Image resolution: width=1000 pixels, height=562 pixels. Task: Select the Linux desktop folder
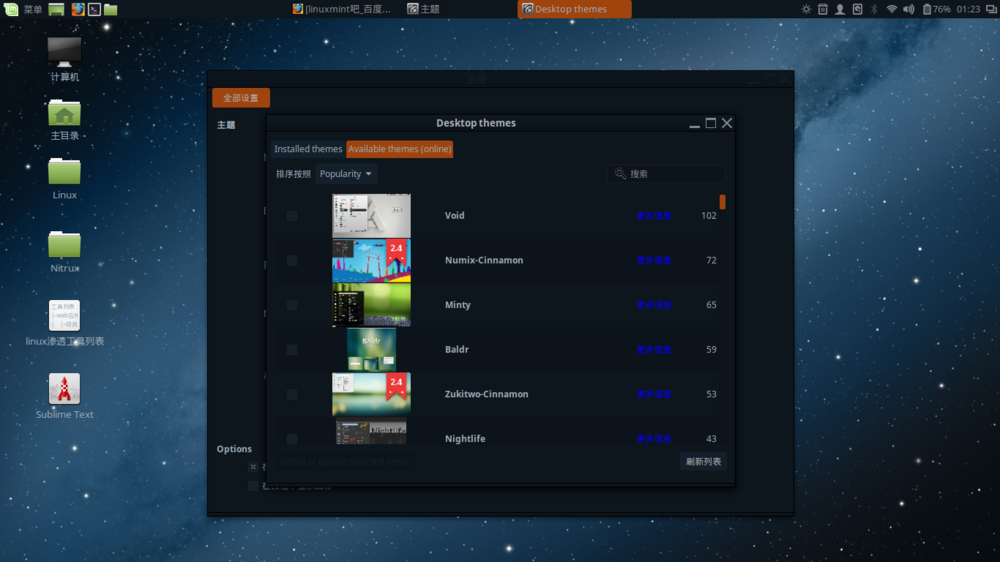point(64,179)
